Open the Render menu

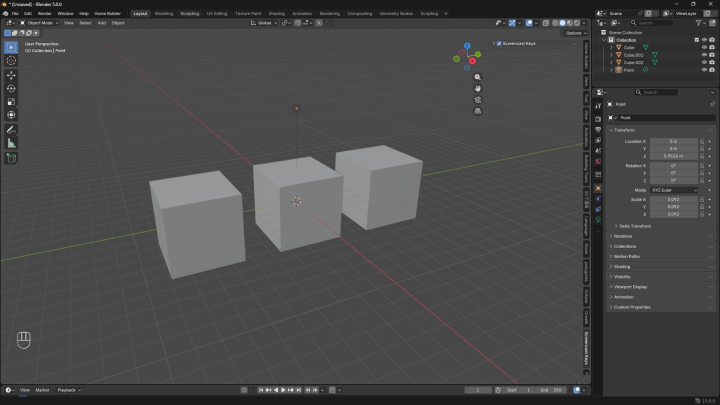pos(45,13)
